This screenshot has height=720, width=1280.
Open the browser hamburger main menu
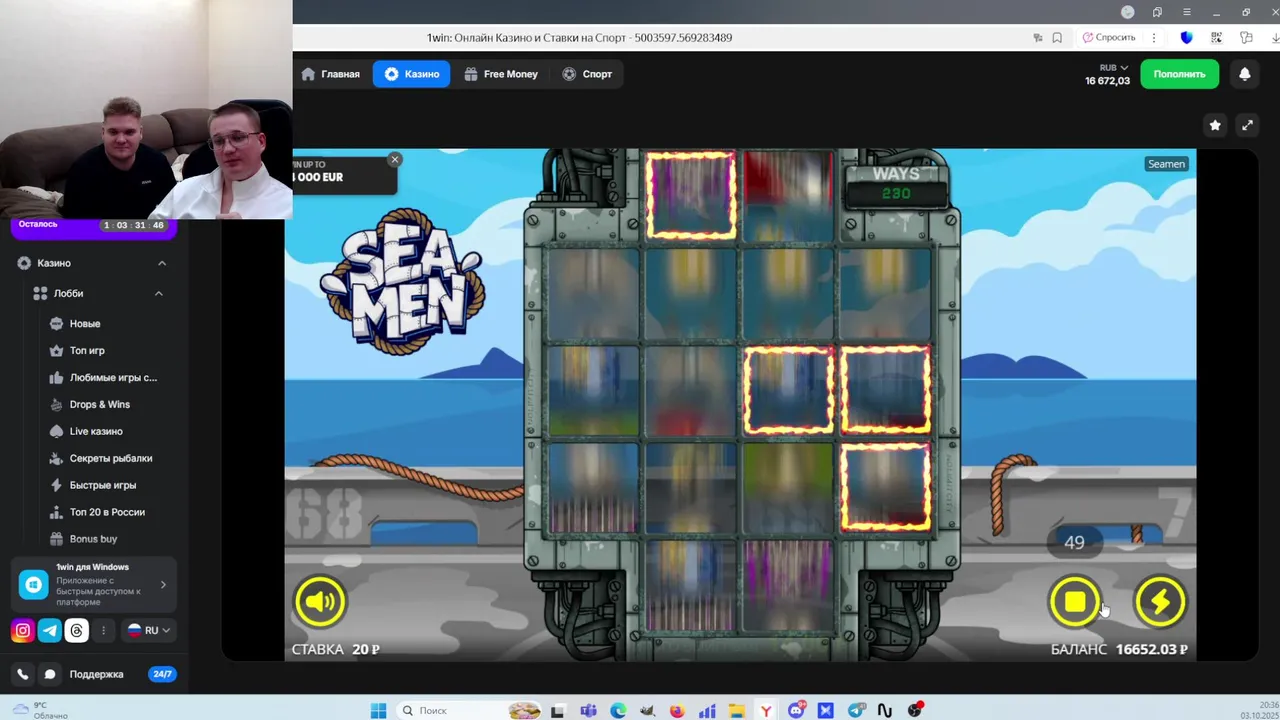[1187, 12]
